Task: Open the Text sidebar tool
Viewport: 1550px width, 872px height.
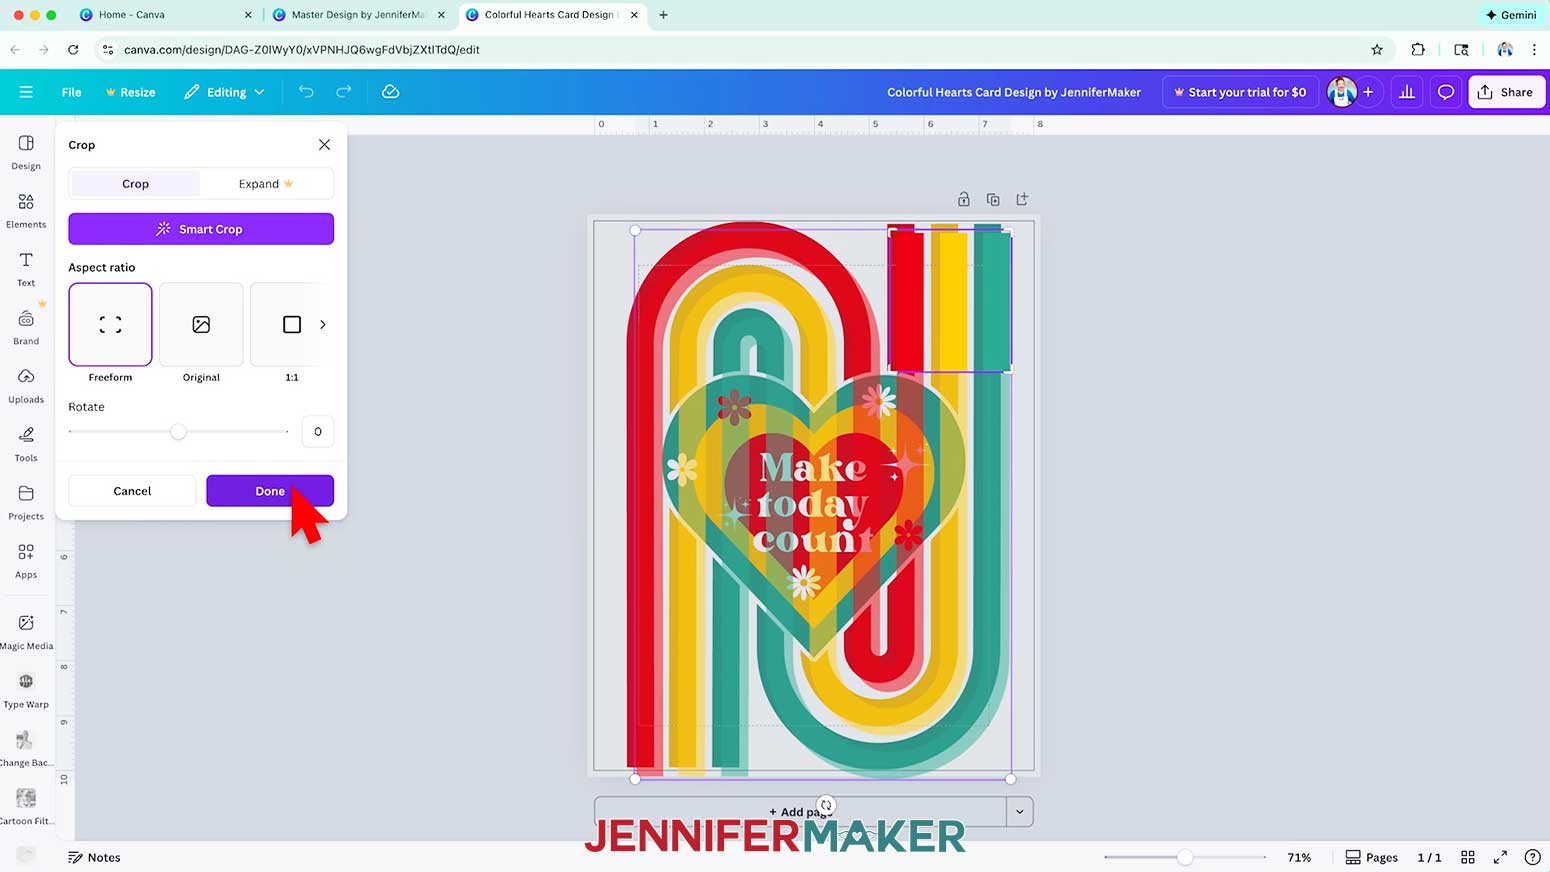Action: (x=26, y=269)
